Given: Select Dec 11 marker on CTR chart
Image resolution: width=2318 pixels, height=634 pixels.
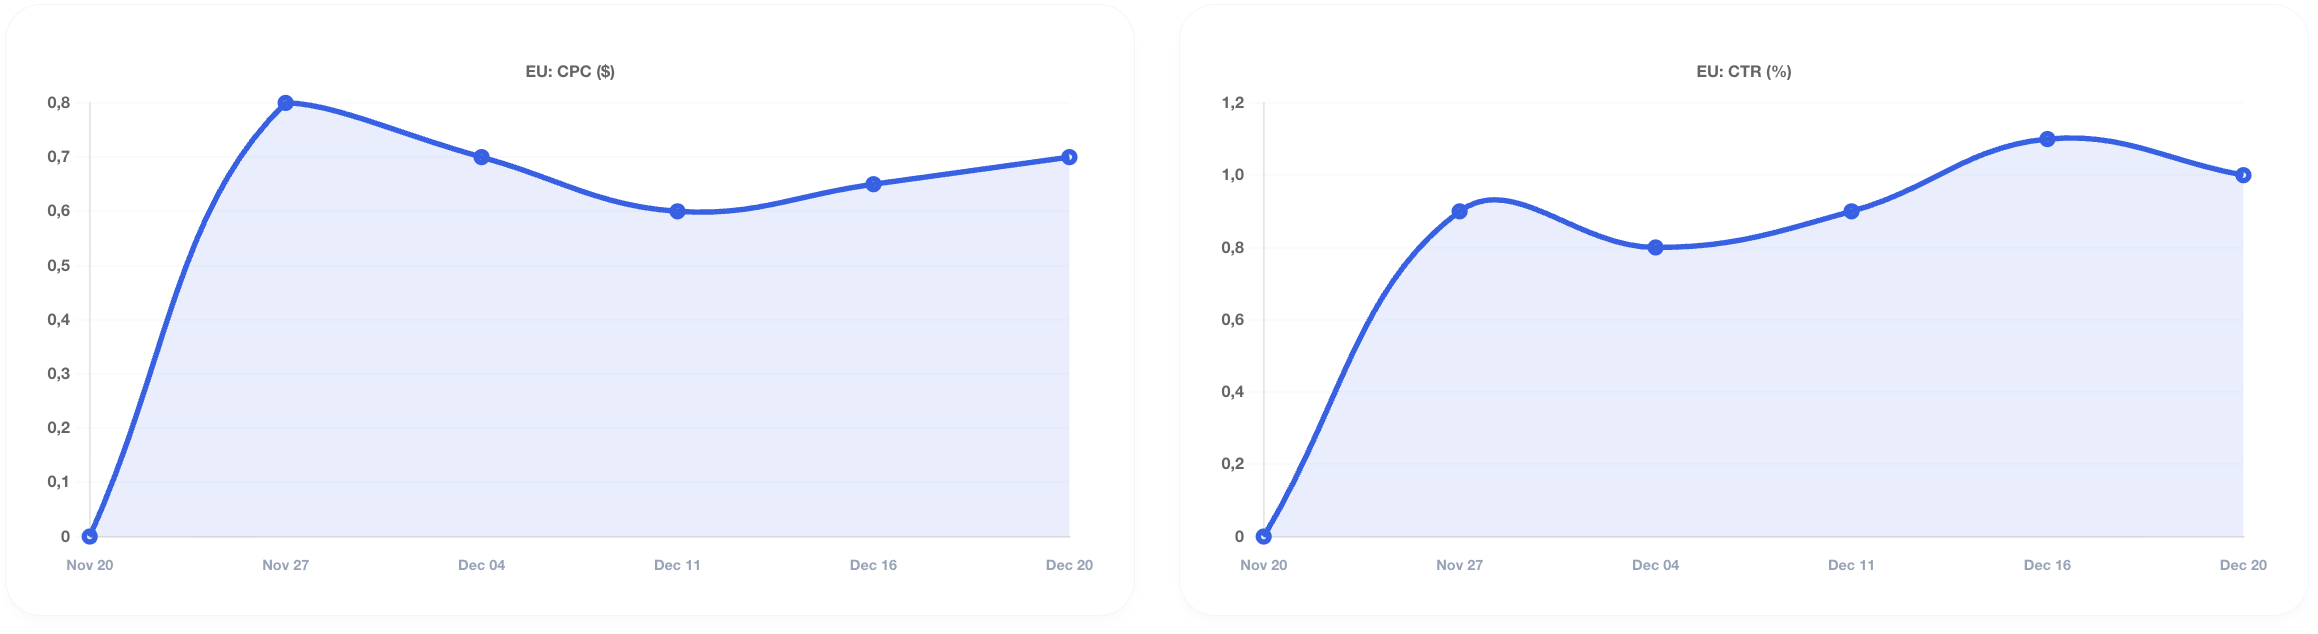Looking at the screenshot, I should coord(1852,211).
